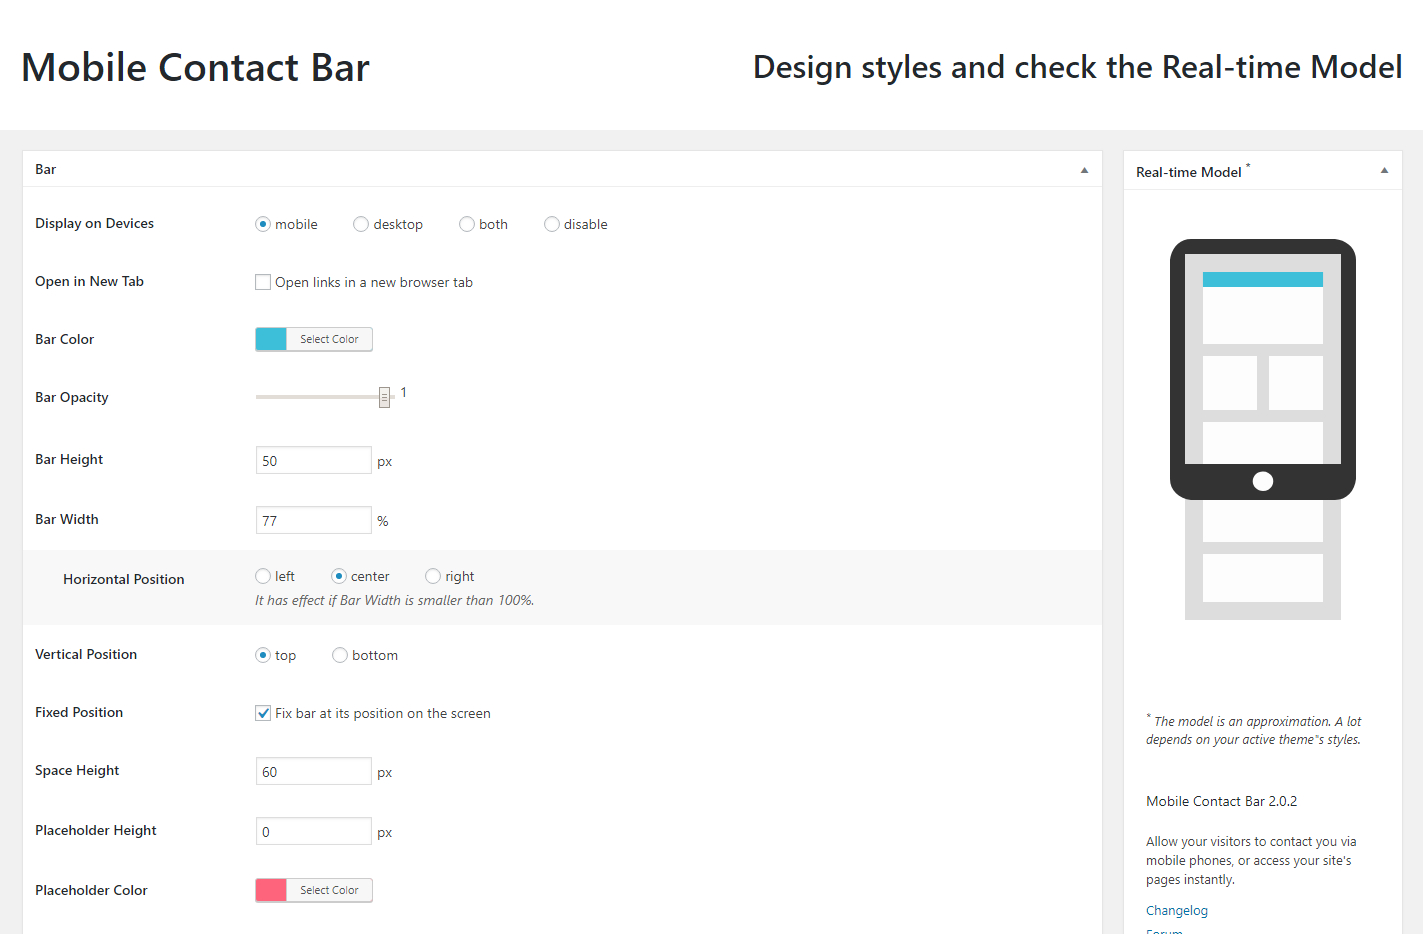Image resolution: width=1423 pixels, height=934 pixels.
Task: Click the Horizontal Position label
Action: click(x=124, y=579)
